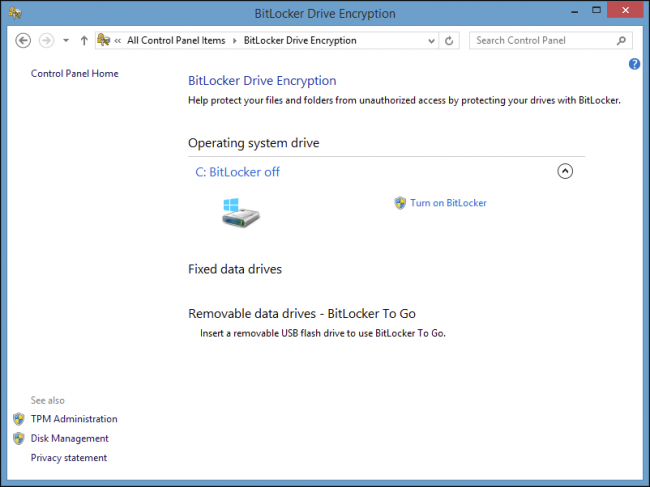Click the search magnifier icon
This screenshot has width=650, height=487.
pos(621,41)
